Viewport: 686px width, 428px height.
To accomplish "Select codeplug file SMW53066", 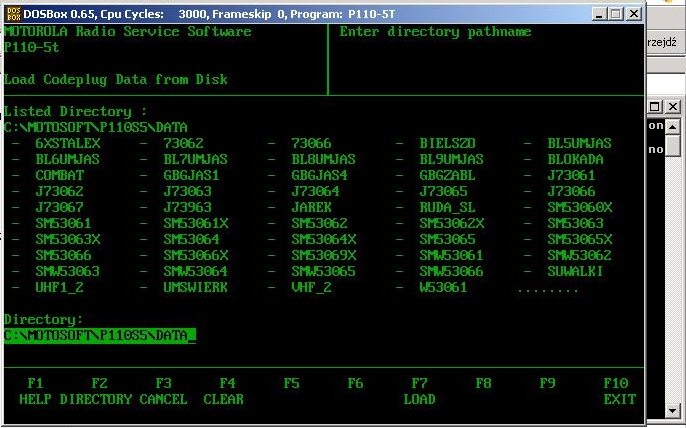I will 452,271.
